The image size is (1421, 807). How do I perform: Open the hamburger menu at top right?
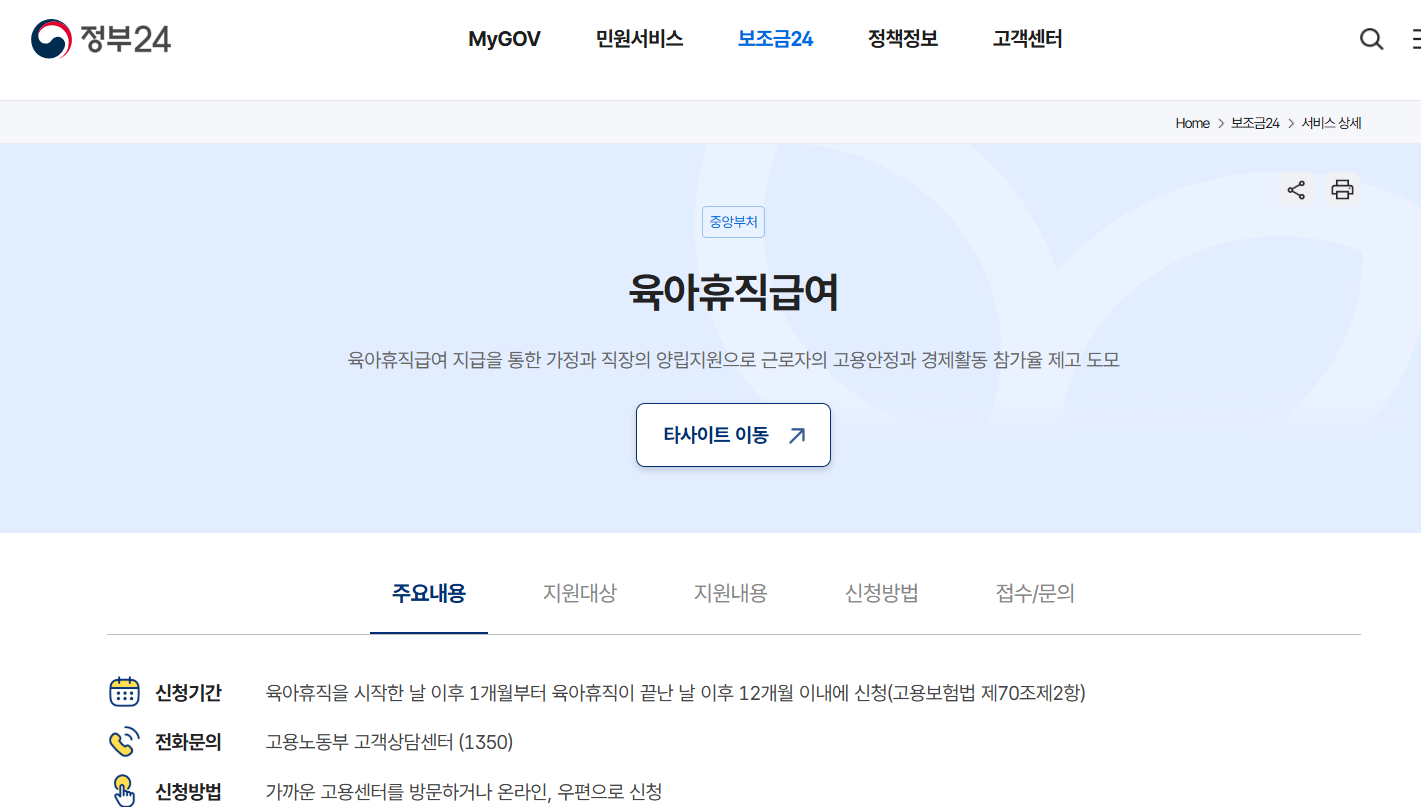click(x=1415, y=39)
